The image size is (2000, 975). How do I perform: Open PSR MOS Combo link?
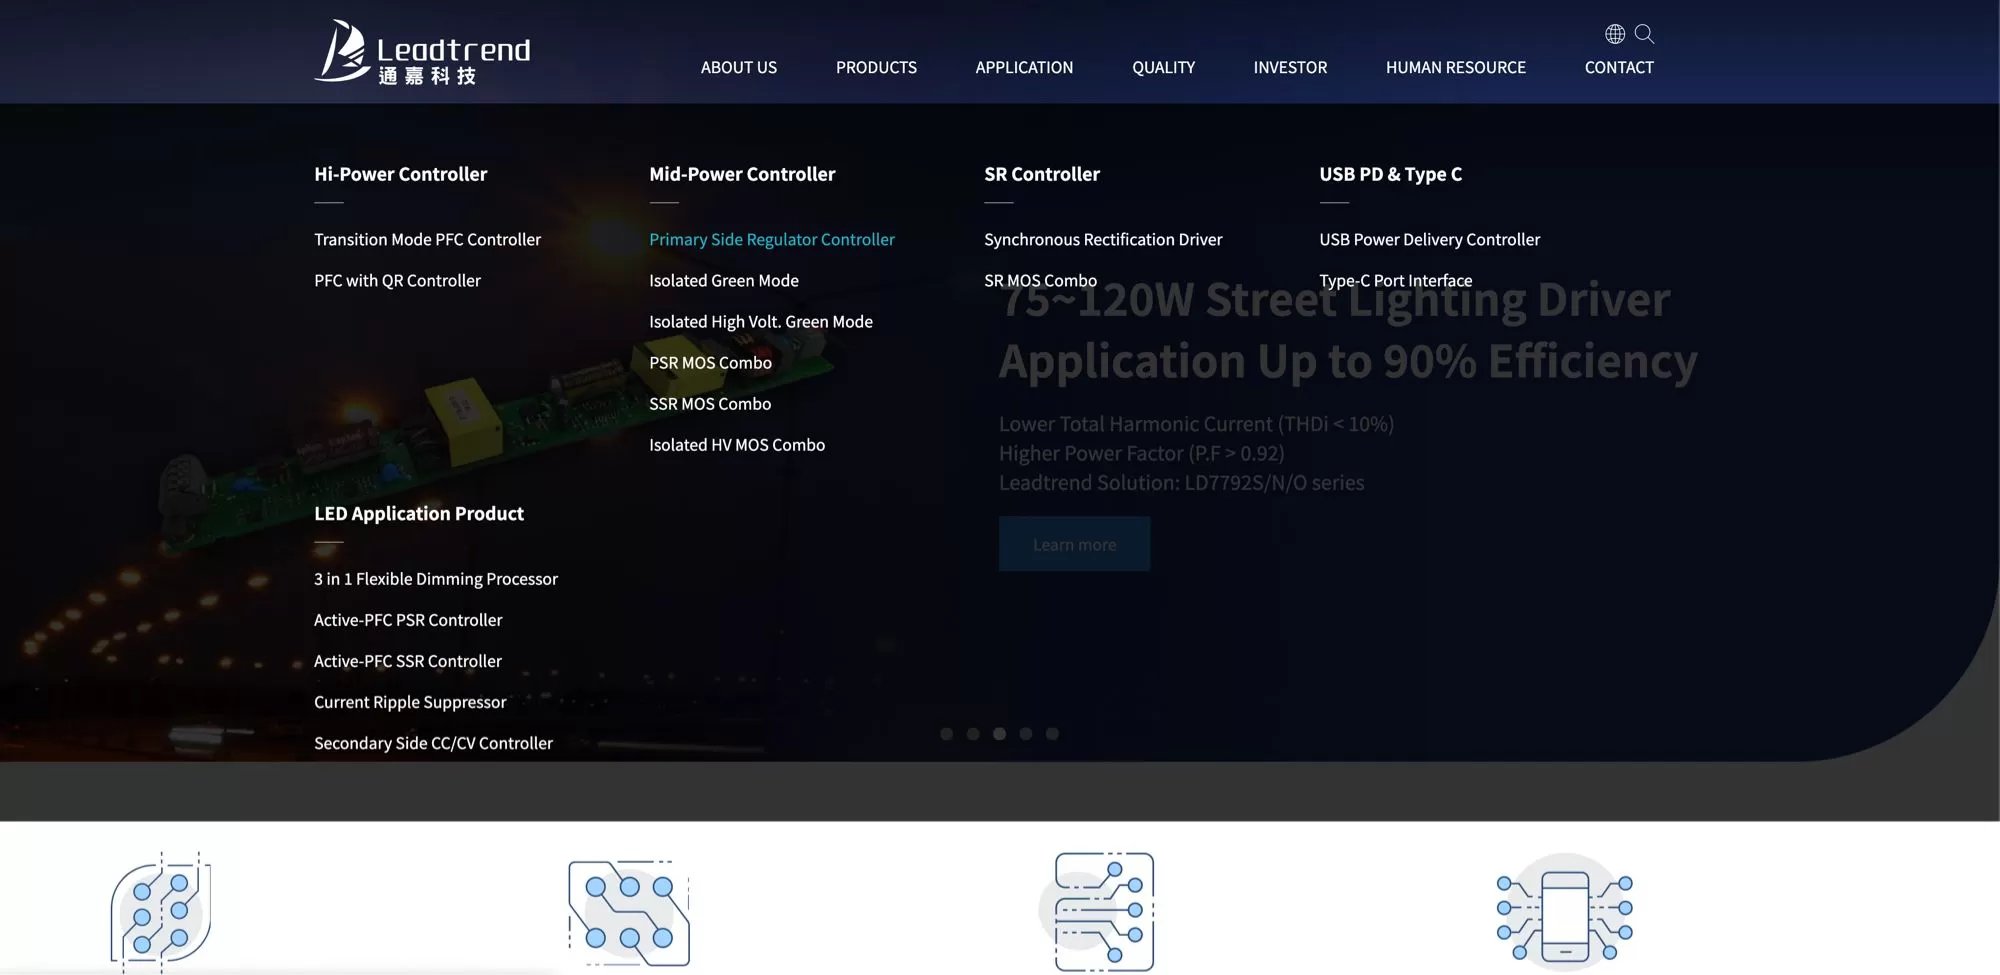[710, 362]
